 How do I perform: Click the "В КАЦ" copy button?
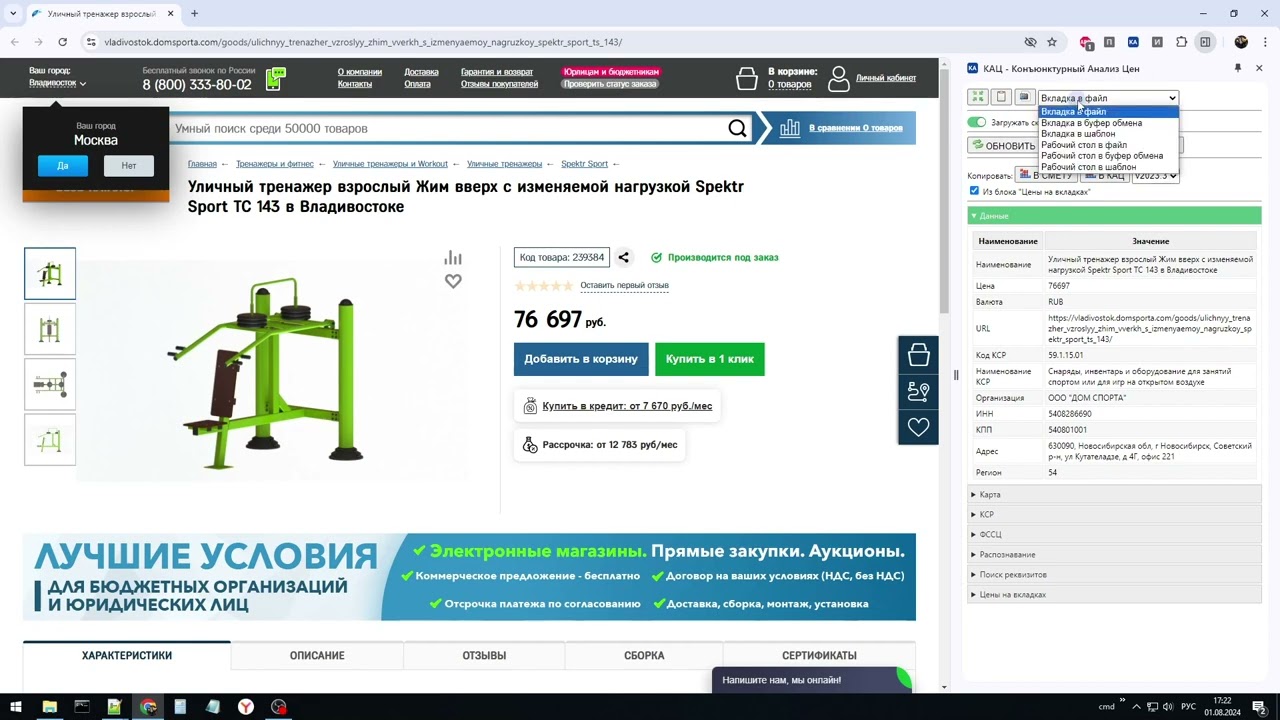pos(1105,176)
